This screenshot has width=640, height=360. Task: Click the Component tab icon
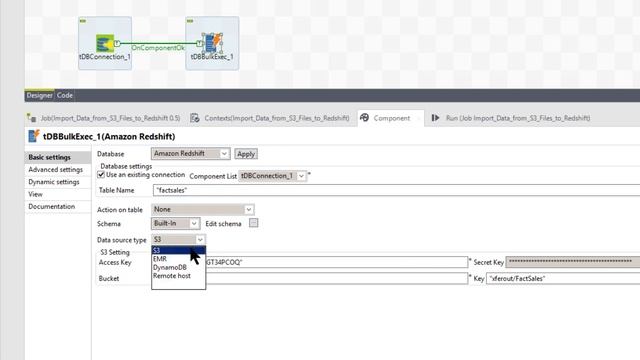pos(364,118)
